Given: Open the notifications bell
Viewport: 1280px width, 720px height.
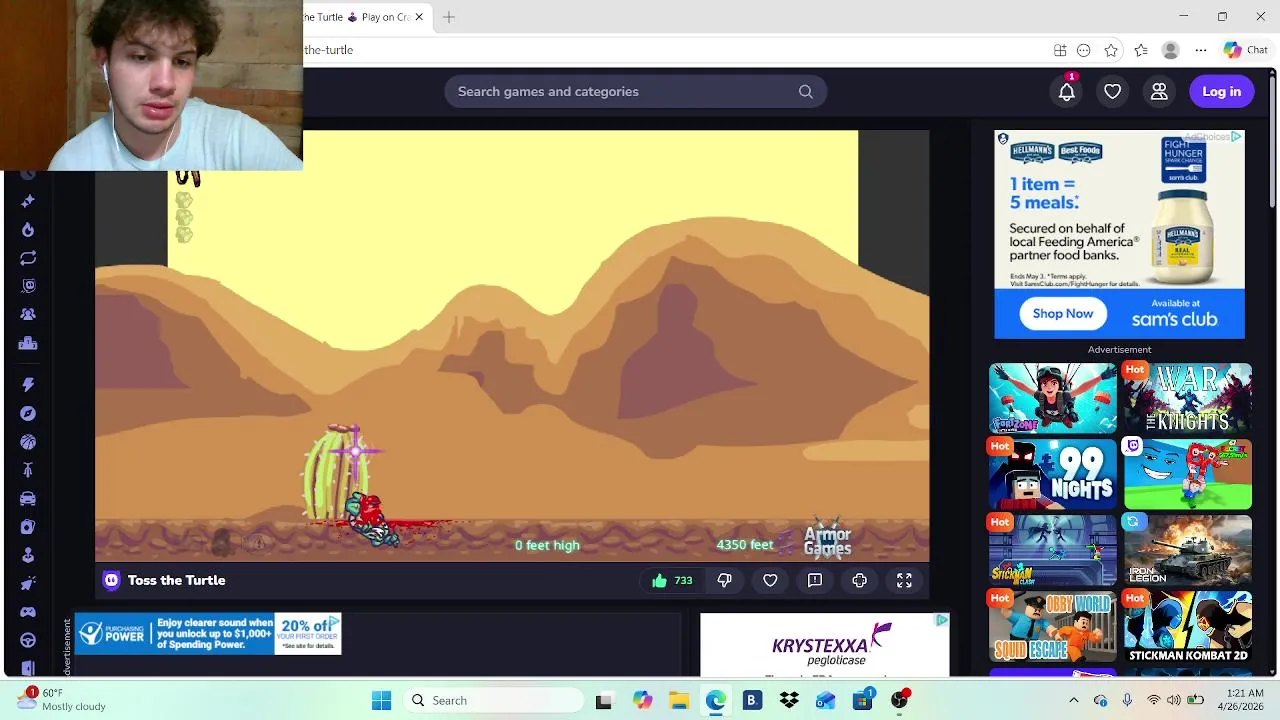Looking at the screenshot, I should coord(1067,92).
